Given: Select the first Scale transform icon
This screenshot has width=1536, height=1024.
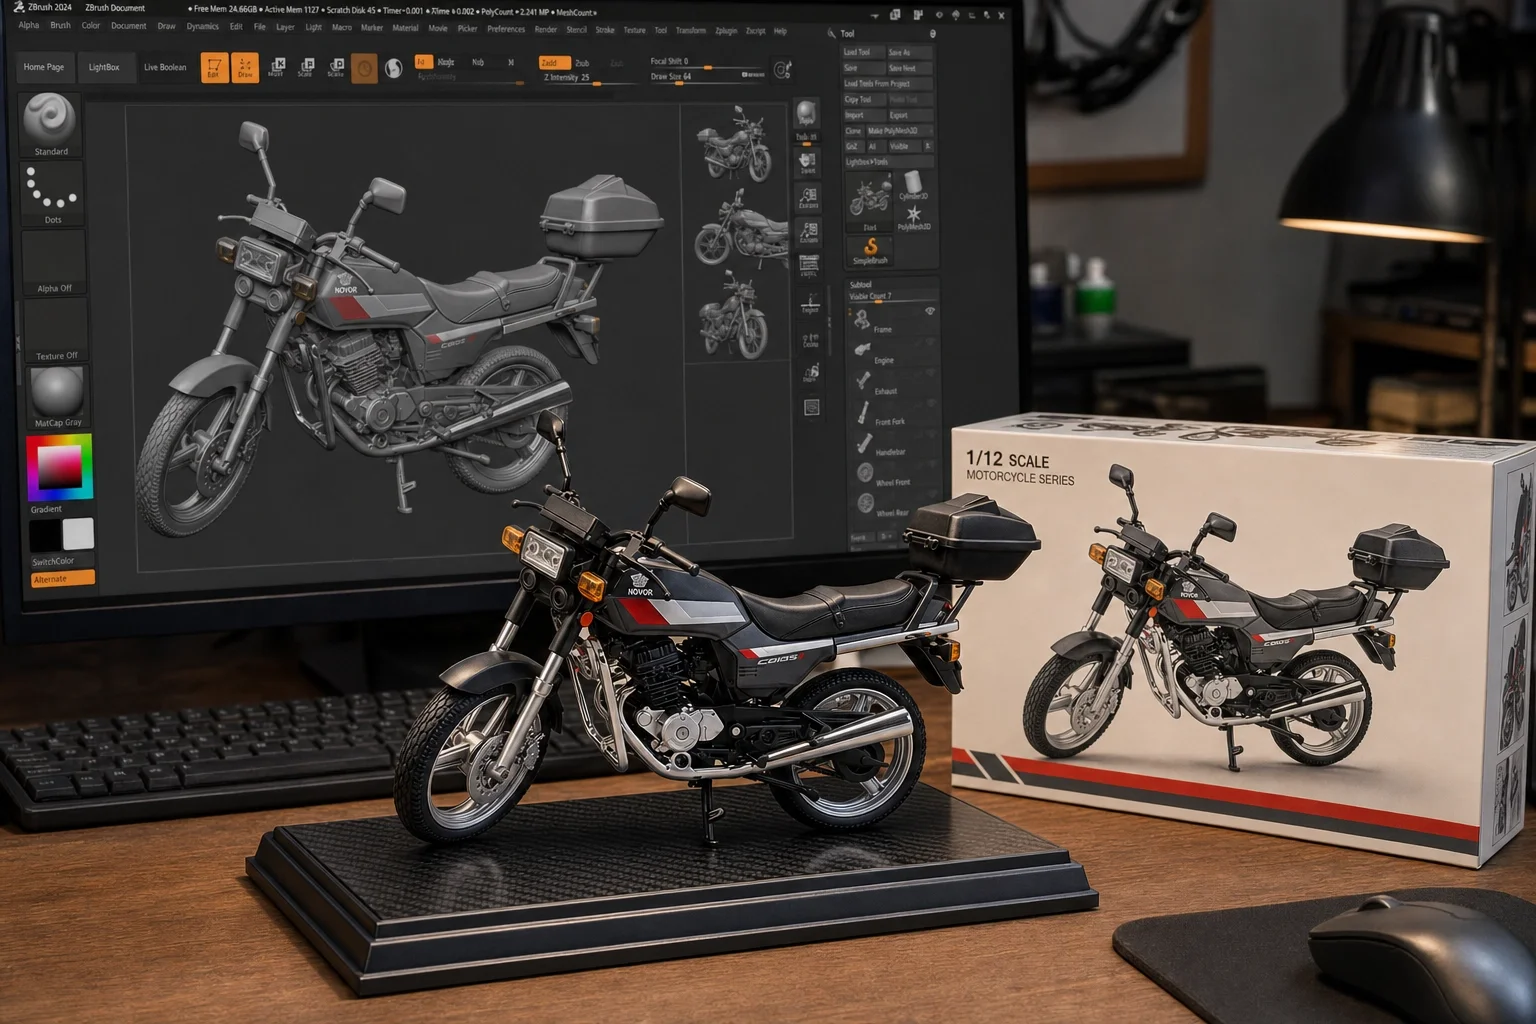Looking at the screenshot, I should point(306,67).
